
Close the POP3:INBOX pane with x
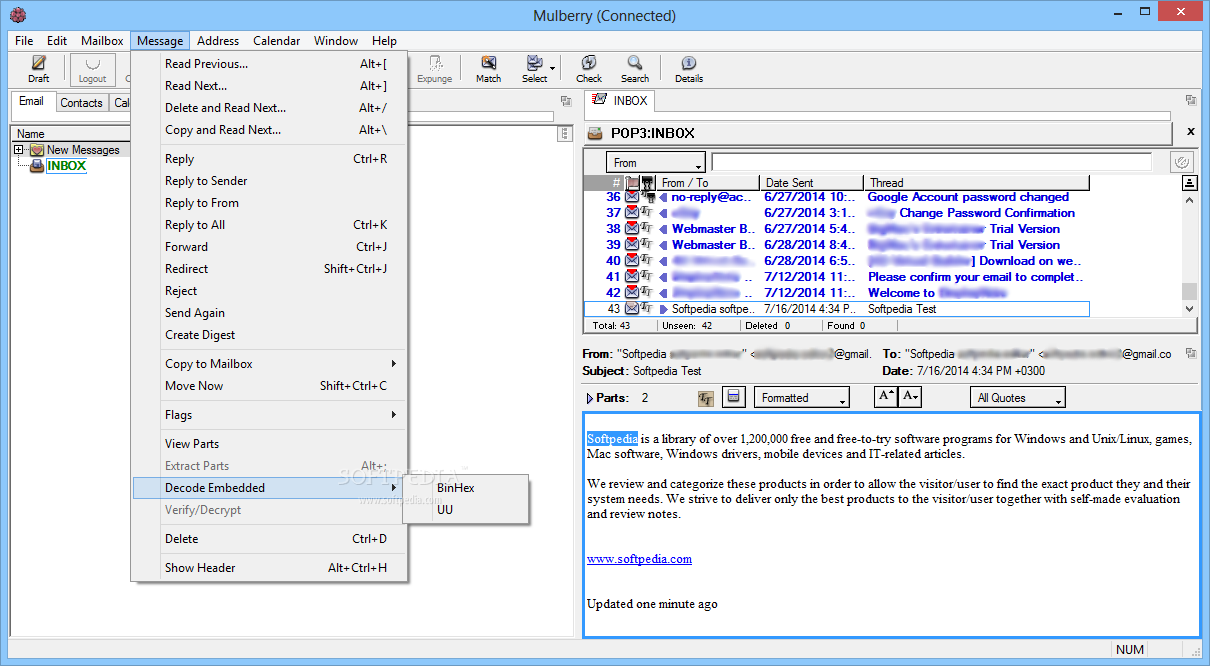click(x=1190, y=132)
